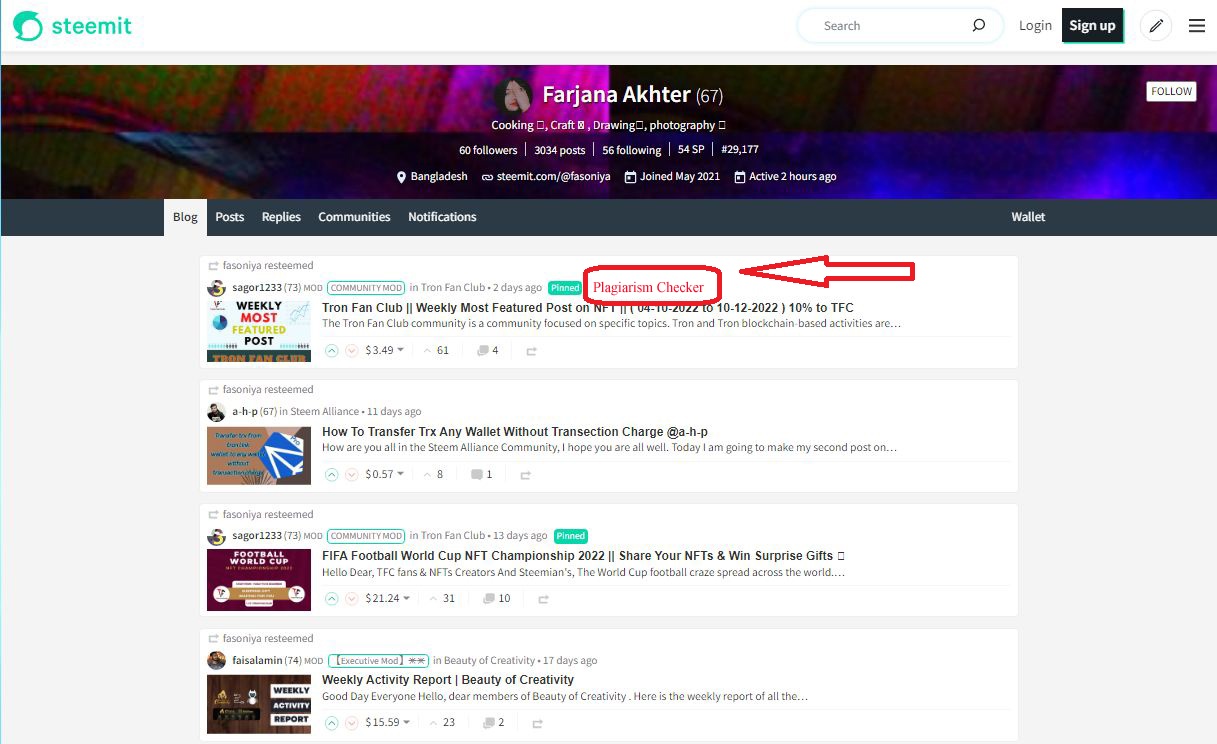Upvote the Weekly Activity Report post
Viewport: 1217px width, 744px height.
(x=332, y=722)
